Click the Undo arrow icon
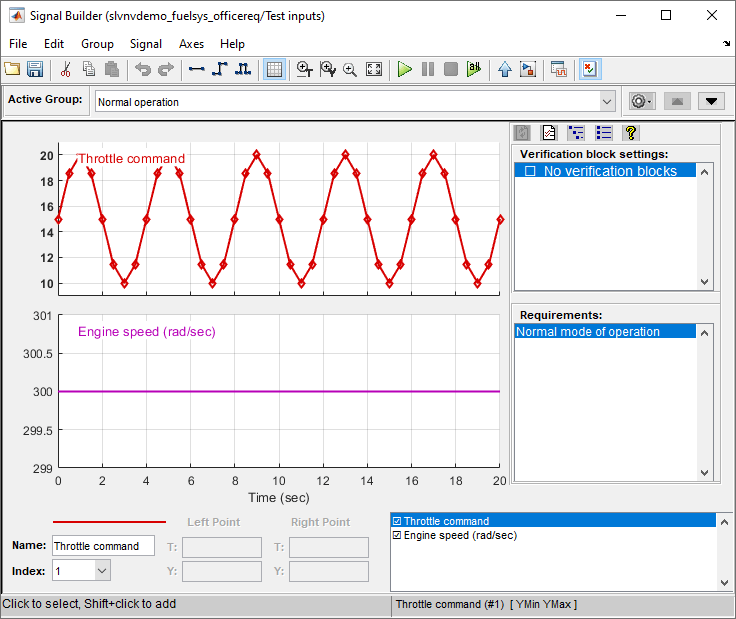This screenshot has width=736, height=619. [x=143, y=69]
